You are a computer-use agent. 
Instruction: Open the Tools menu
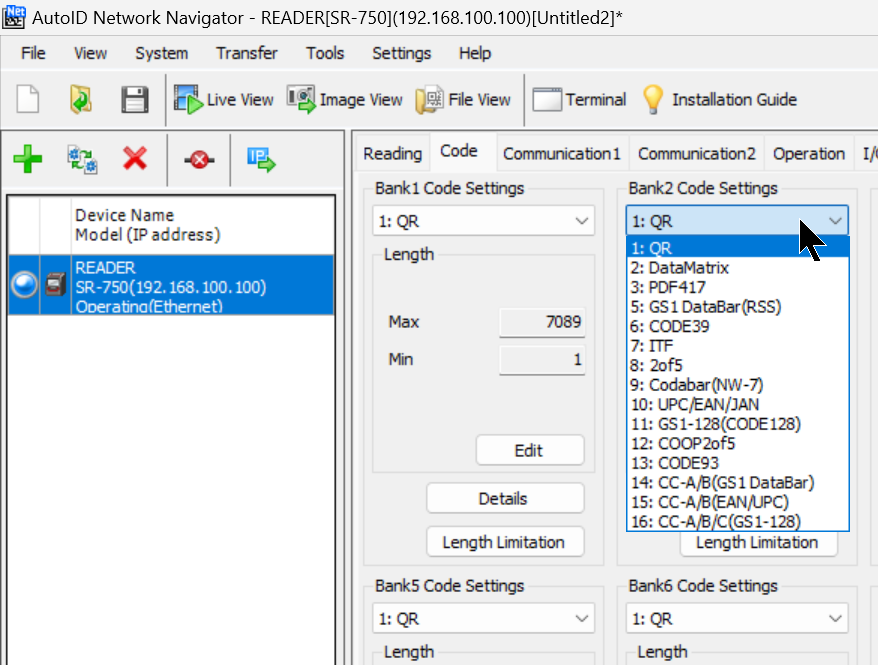(325, 53)
